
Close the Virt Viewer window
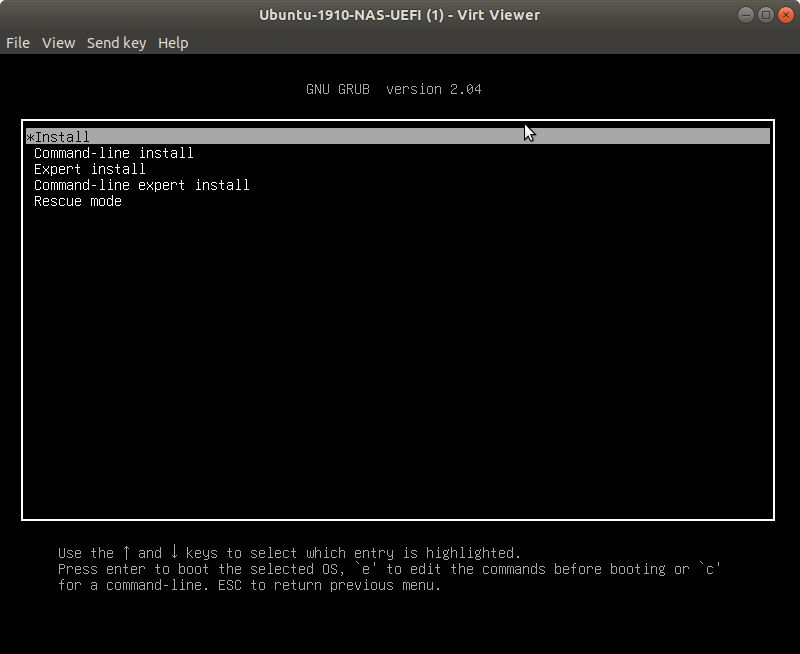click(x=786, y=15)
